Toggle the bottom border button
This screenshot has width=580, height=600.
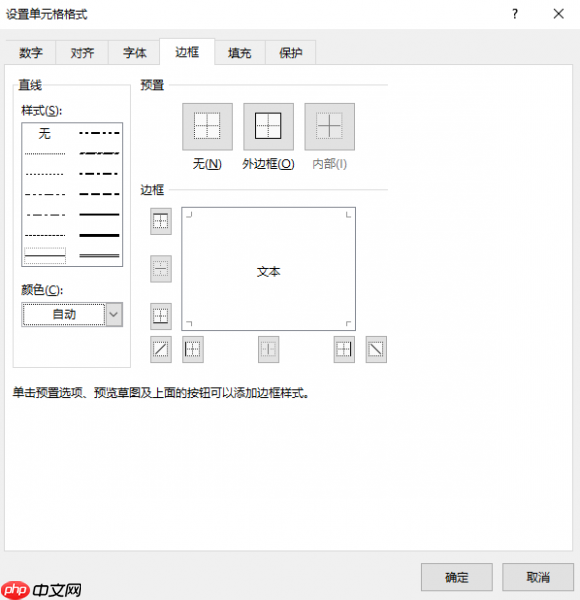[161, 316]
